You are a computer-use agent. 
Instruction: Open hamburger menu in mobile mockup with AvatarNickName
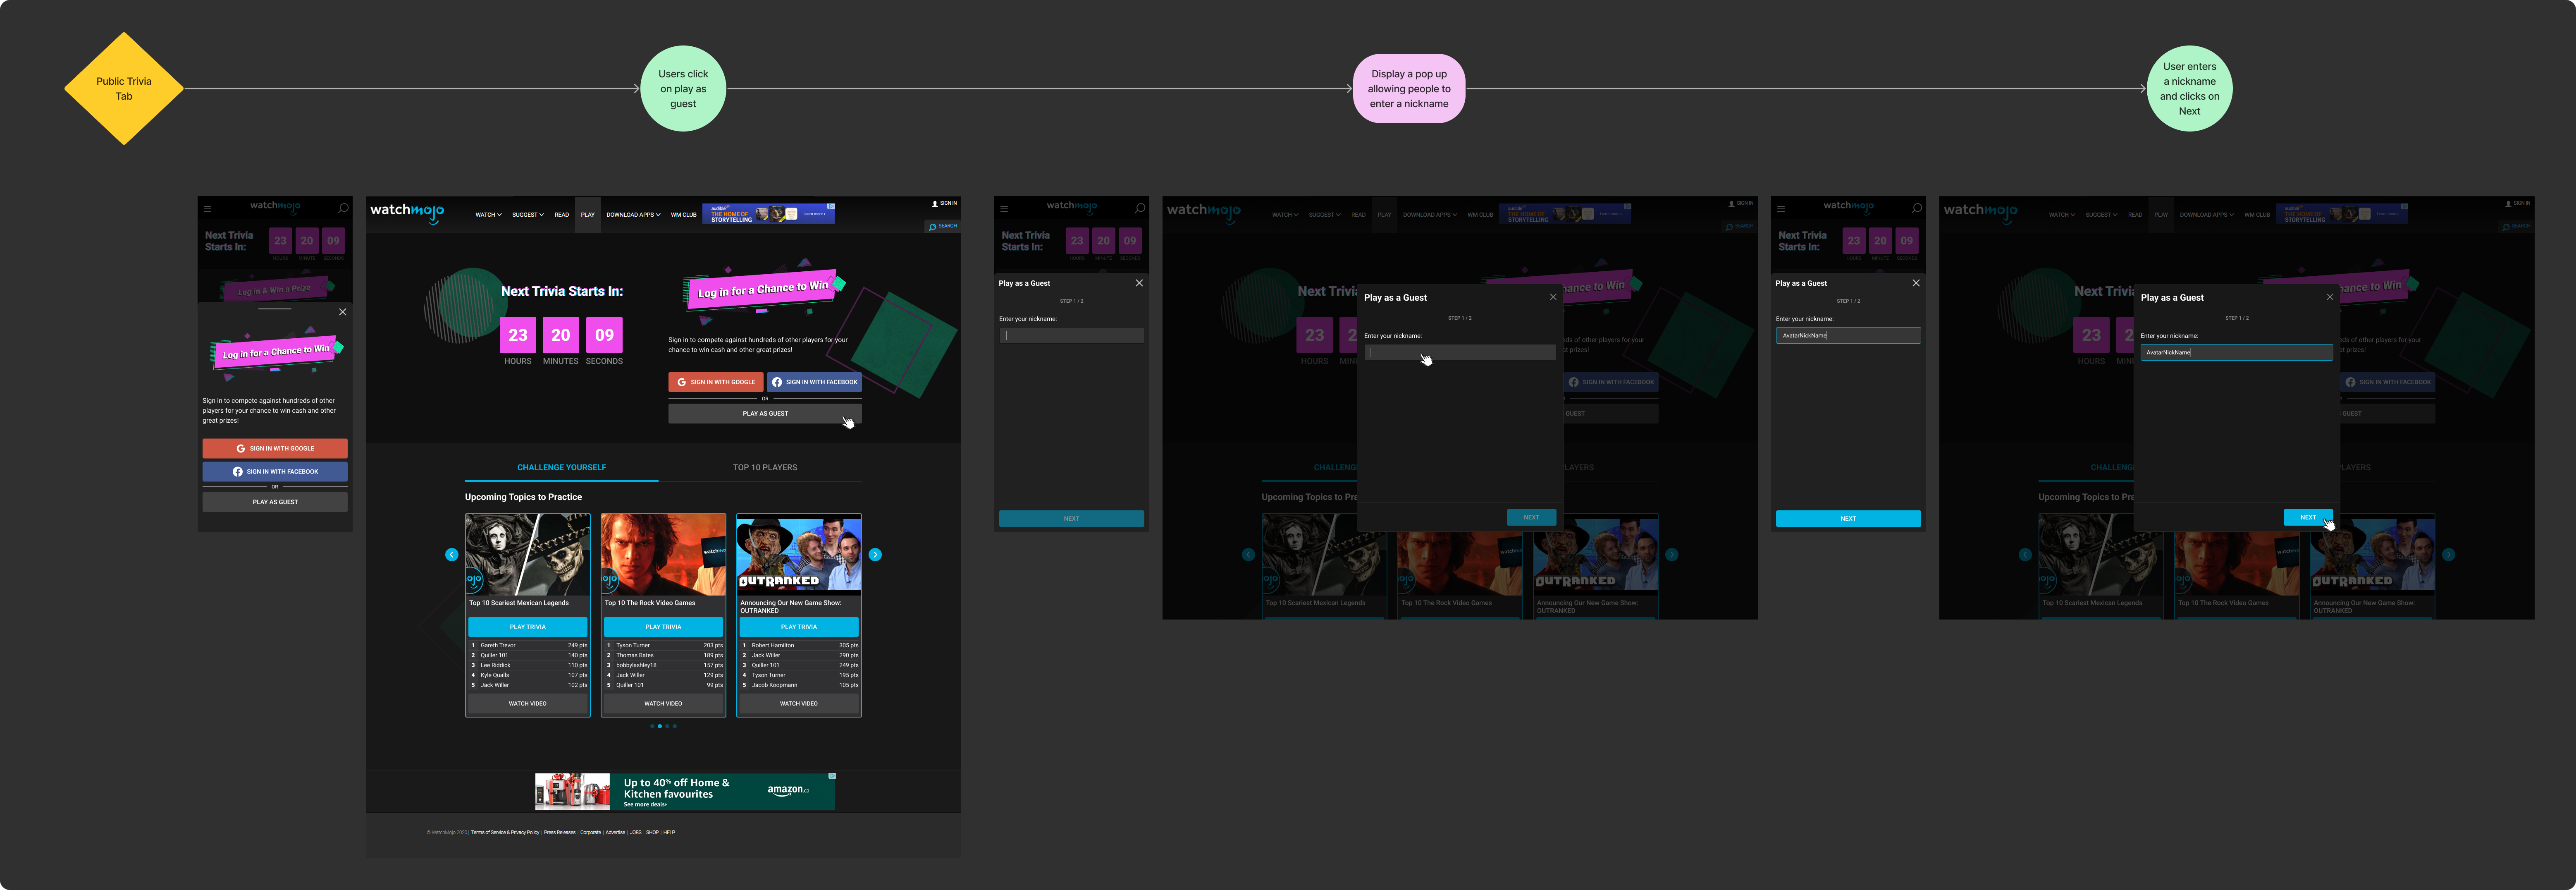point(1781,209)
